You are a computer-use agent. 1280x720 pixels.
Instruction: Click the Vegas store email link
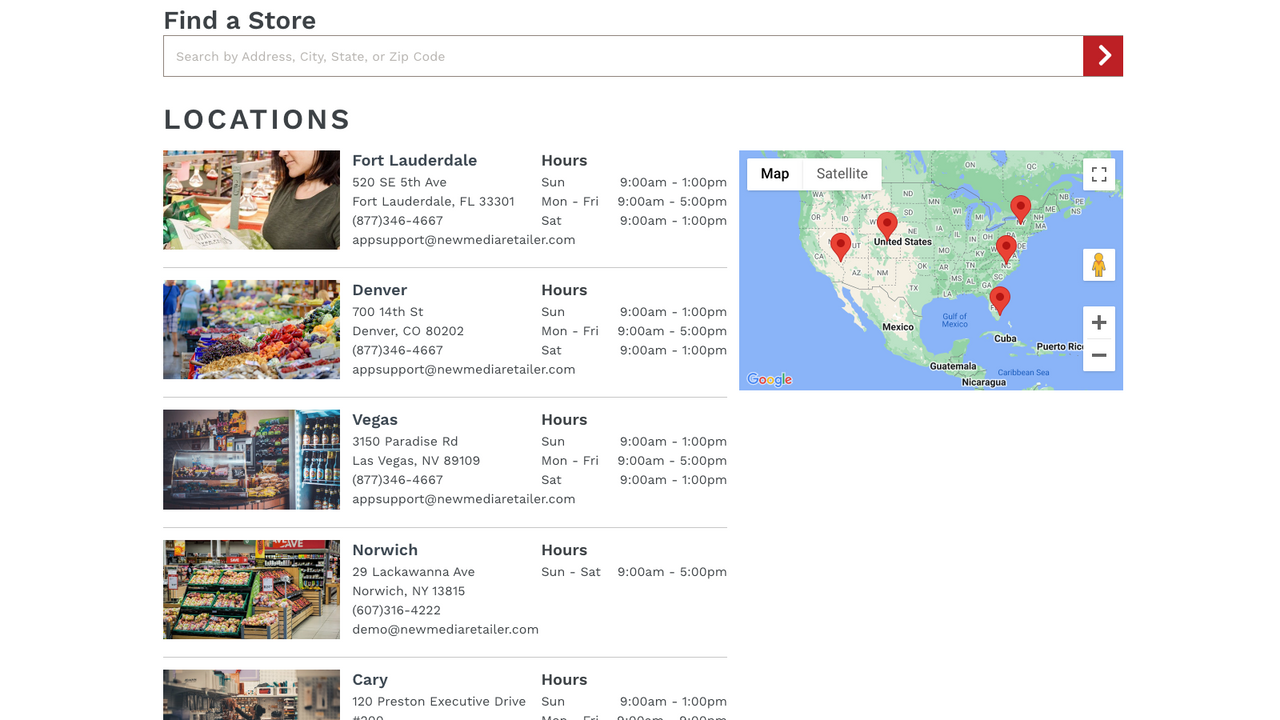(x=463, y=498)
